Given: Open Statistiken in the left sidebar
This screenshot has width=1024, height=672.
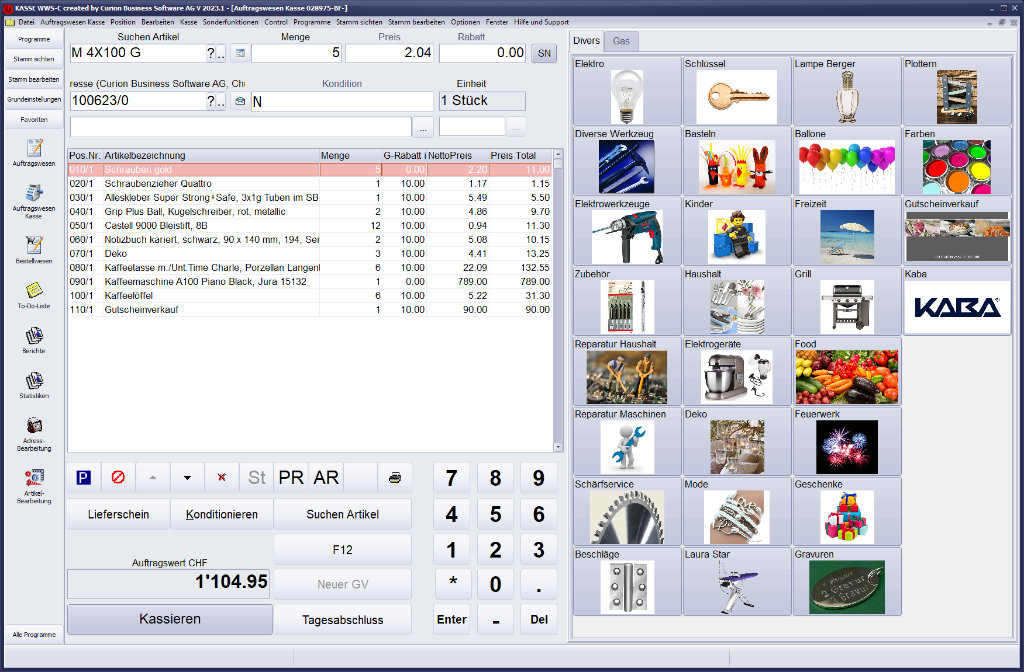Looking at the screenshot, I should (34, 384).
